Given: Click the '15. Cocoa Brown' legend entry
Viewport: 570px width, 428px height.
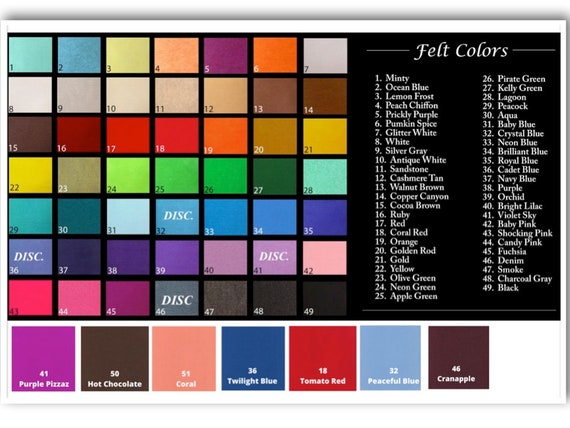Looking at the screenshot, I should pos(408,205).
